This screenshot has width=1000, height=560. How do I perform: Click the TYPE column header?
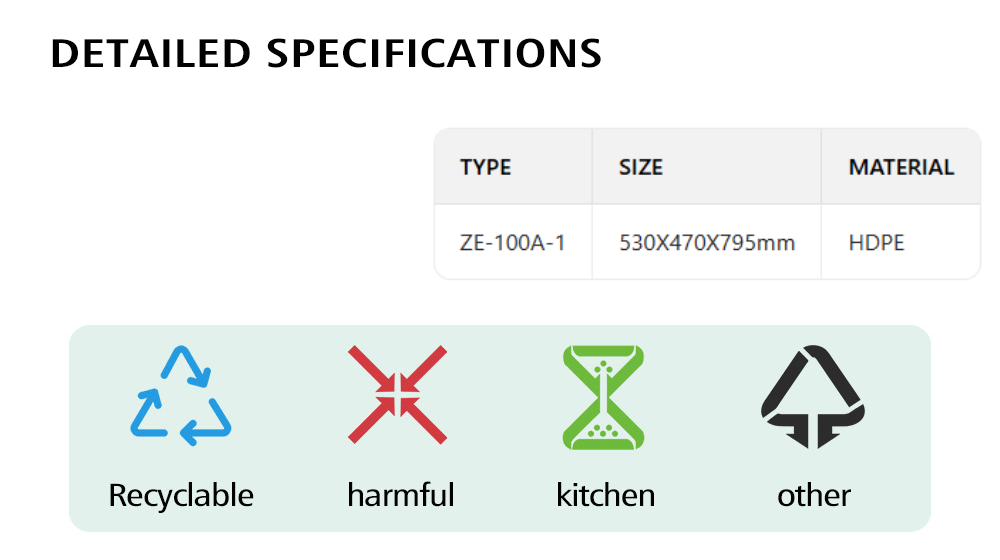click(486, 167)
